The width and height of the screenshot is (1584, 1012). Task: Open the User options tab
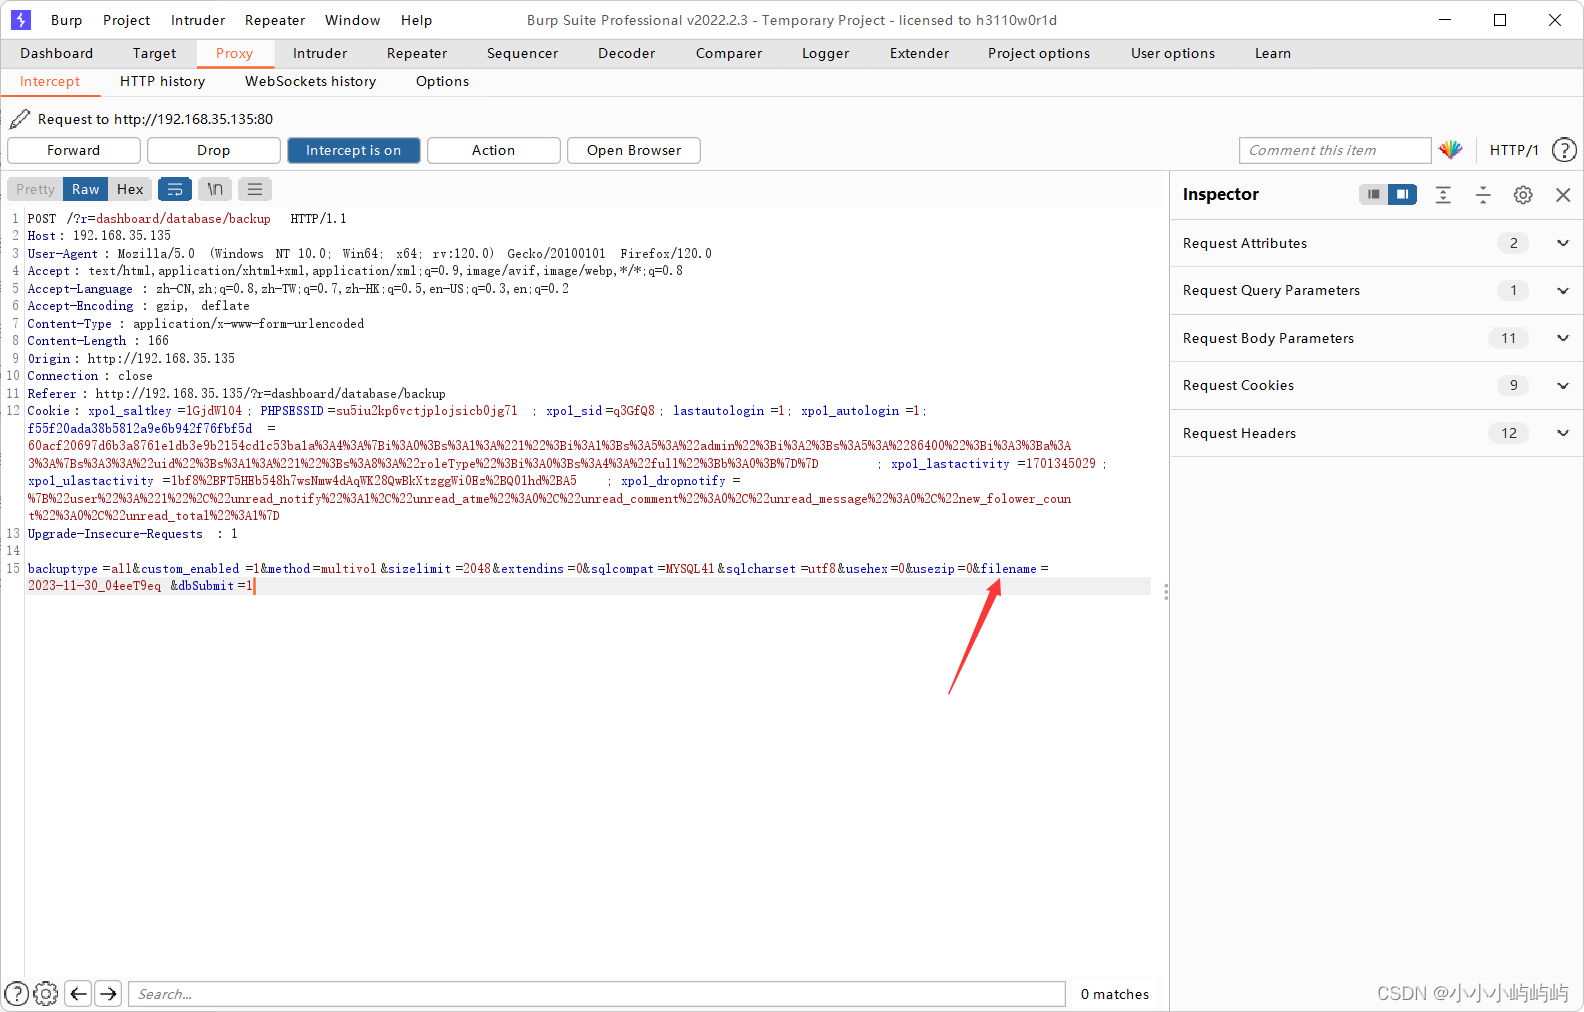click(x=1173, y=53)
